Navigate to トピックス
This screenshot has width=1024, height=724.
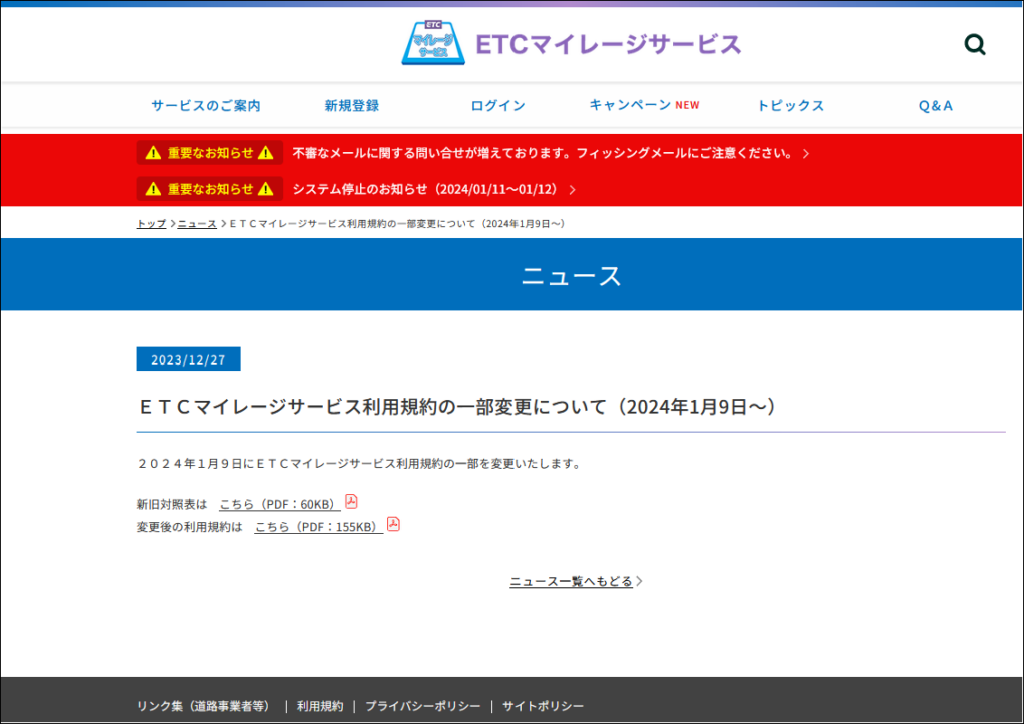coord(790,106)
